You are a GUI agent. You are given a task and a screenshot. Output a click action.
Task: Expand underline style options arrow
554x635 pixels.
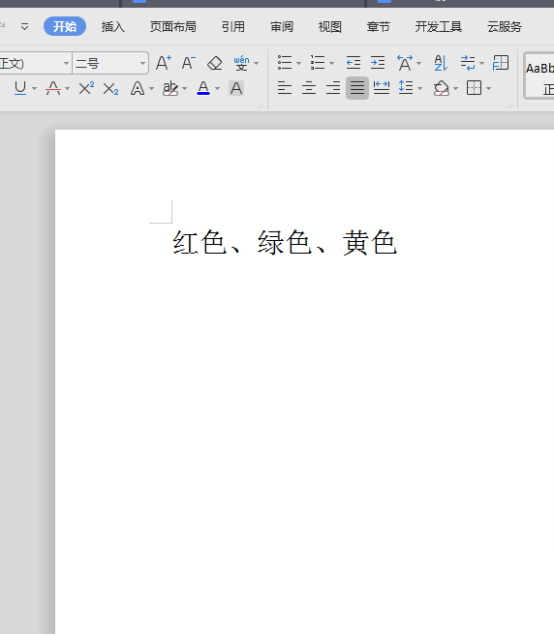[34, 89]
